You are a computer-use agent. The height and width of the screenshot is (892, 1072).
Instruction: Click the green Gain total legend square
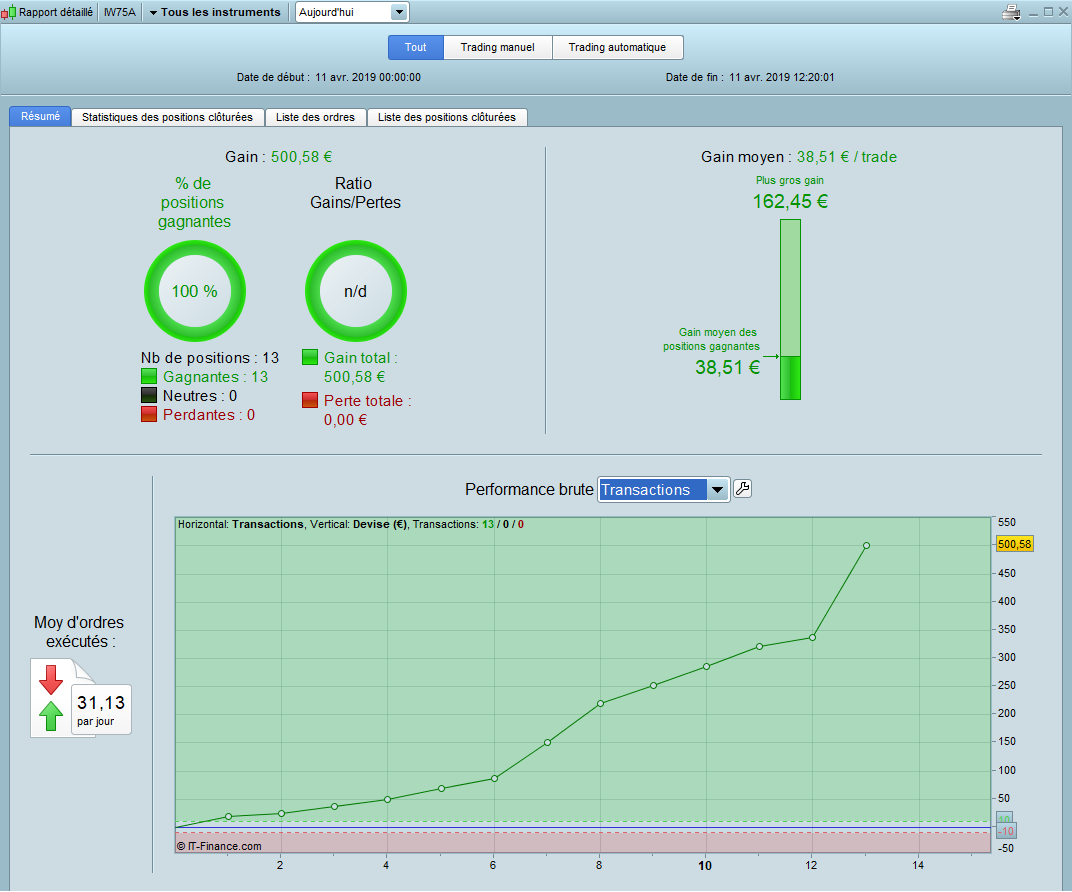(310, 357)
